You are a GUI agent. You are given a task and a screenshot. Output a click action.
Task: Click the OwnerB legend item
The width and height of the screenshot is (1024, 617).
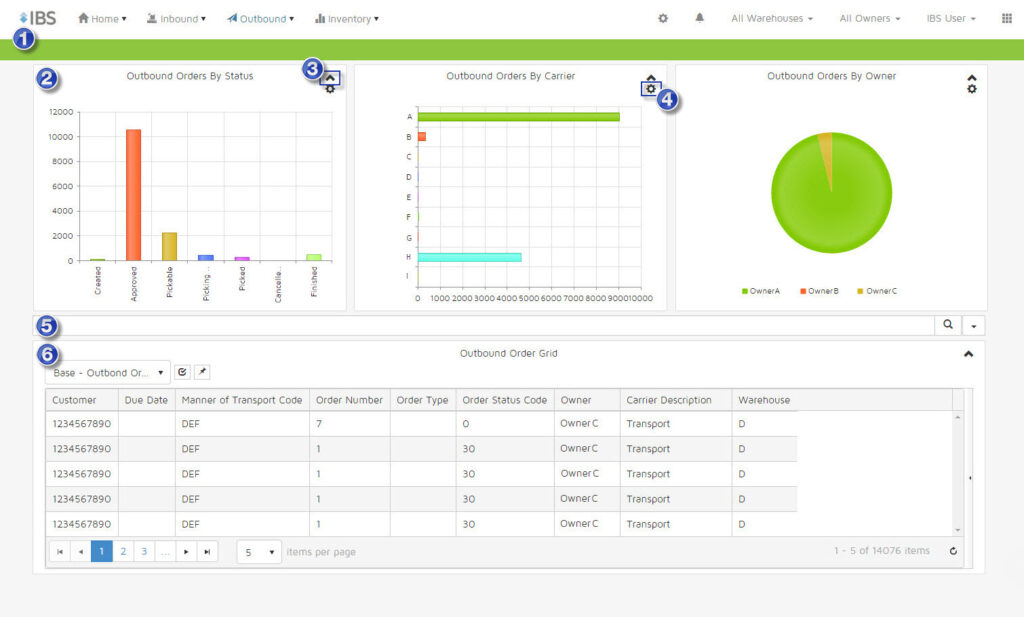819,291
